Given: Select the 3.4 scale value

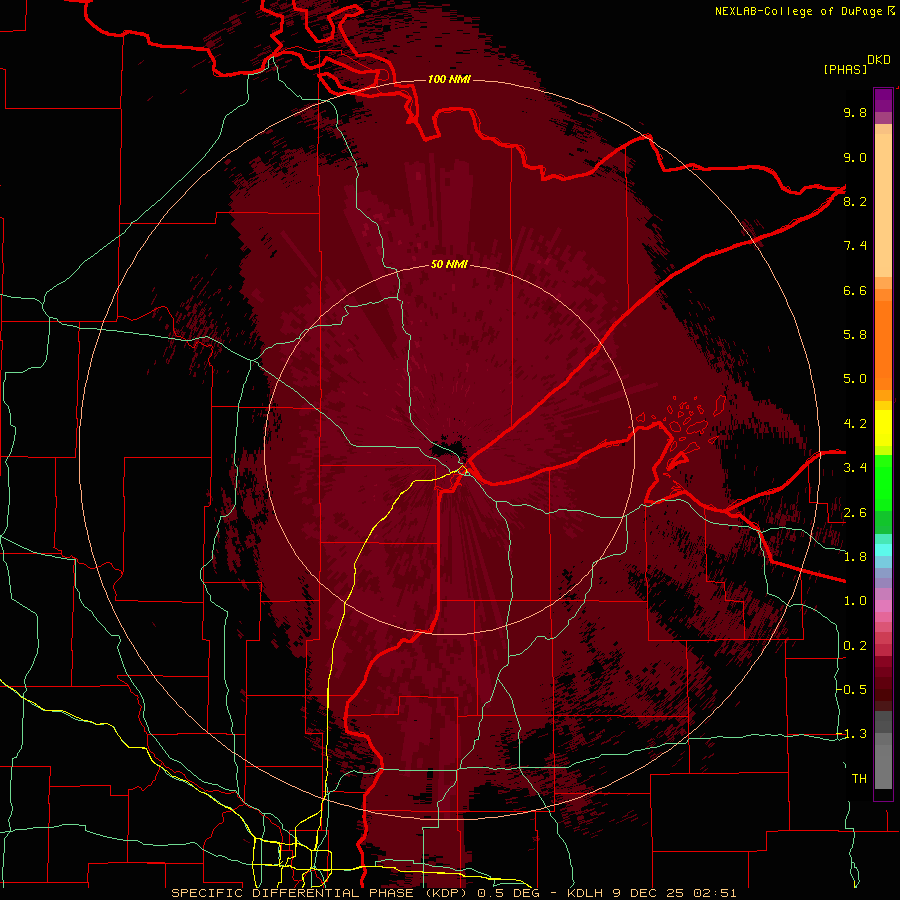Looking at the screenshot, I should (855, 468).
